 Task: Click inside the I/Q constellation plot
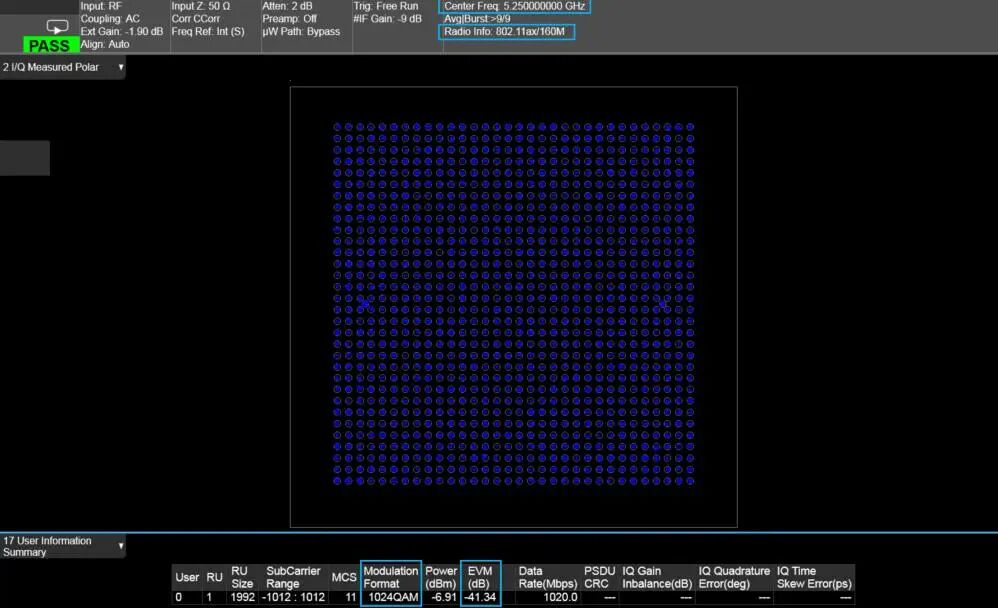[x=513, y=306]
